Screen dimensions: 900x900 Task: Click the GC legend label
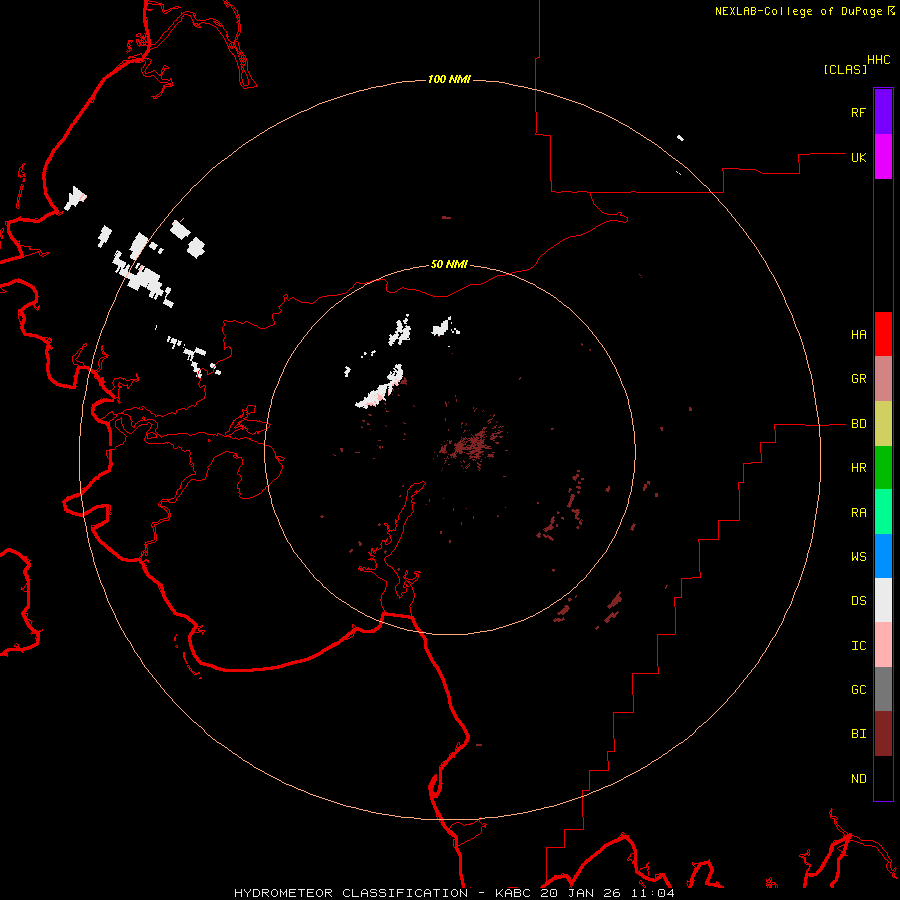858,690
